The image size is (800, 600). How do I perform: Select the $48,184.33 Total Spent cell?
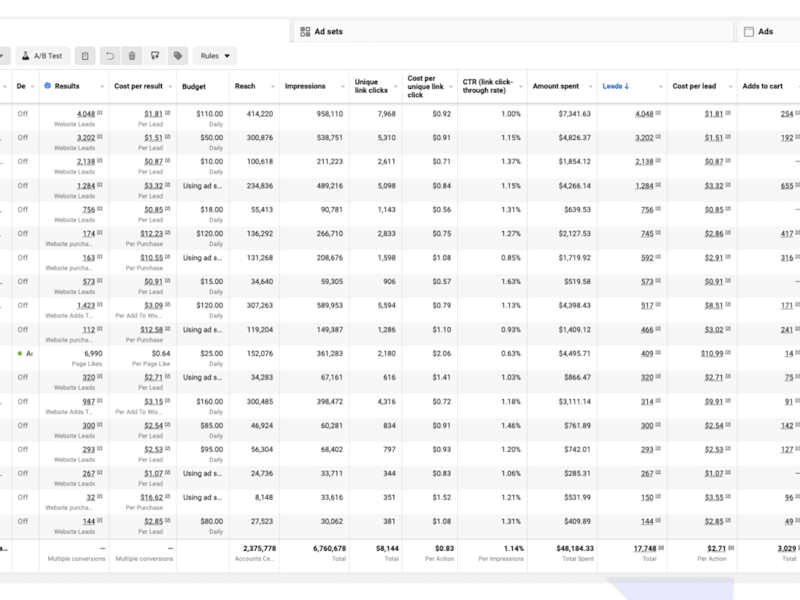coord(562,553)
